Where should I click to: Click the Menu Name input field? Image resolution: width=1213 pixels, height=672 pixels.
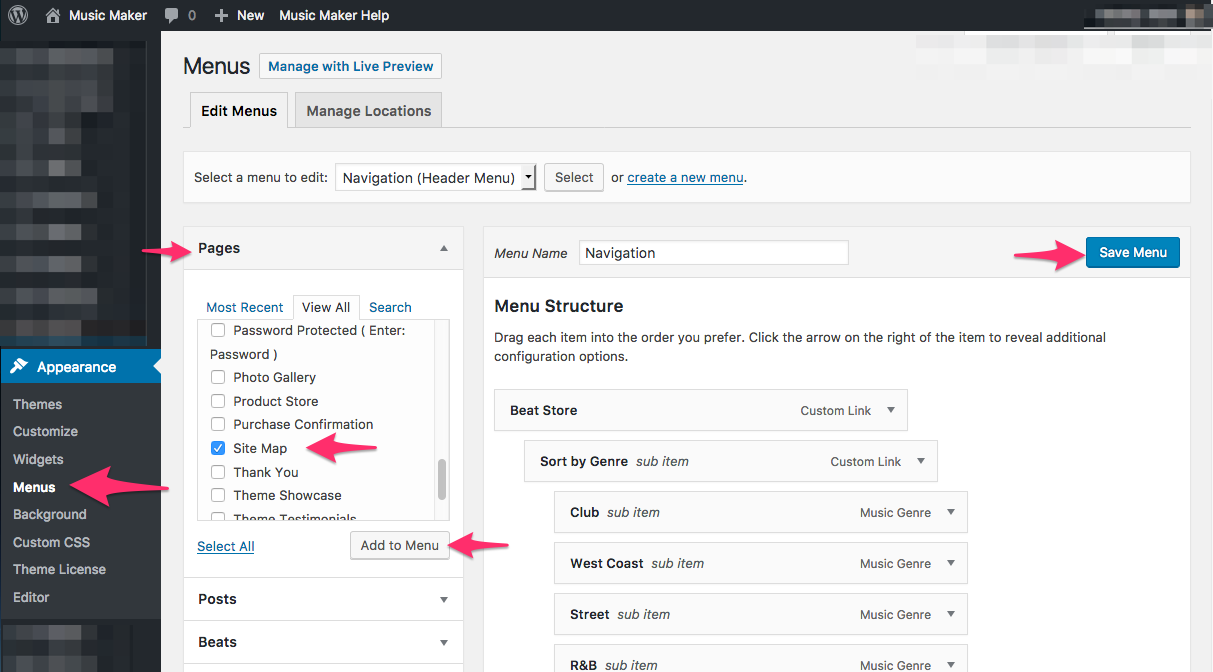714,253
